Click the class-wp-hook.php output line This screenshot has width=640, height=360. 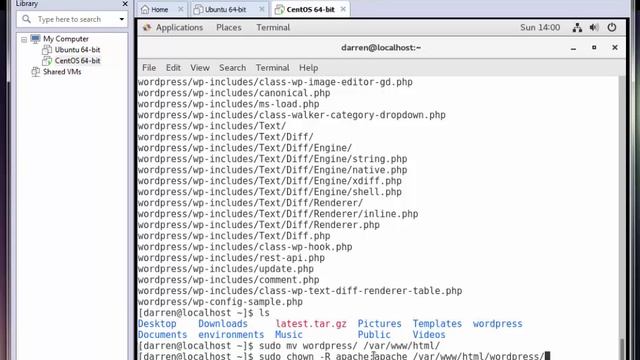(245, 247)
